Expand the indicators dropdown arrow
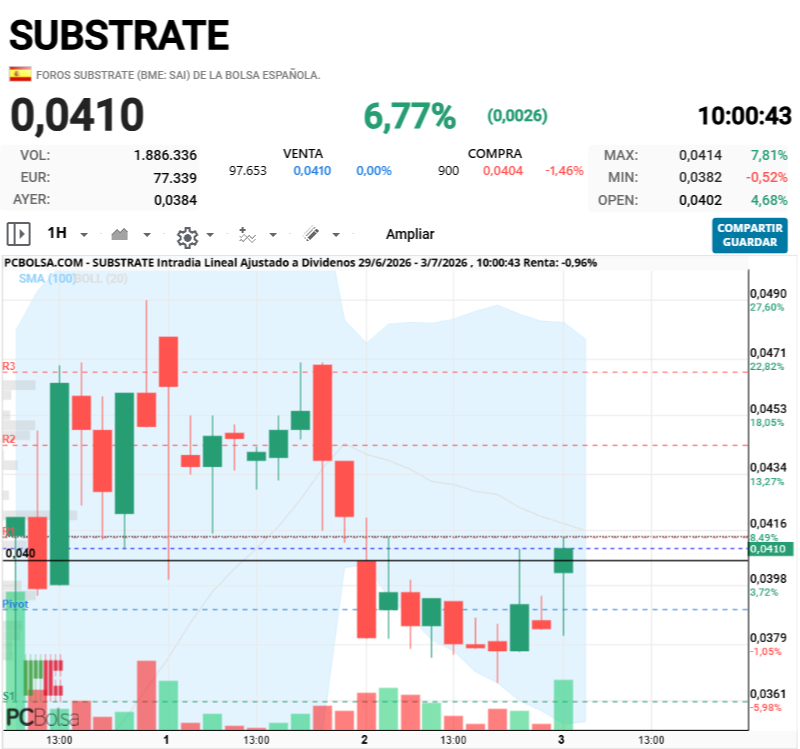This screenshot has height=749, width=800. click(x=273, y=235)
